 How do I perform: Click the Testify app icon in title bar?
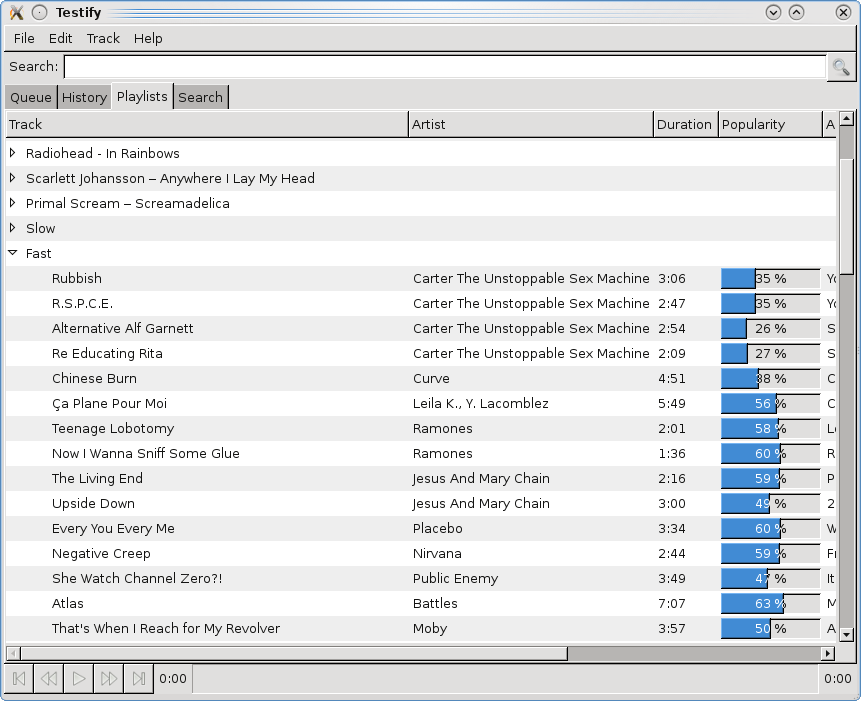[x=15, y=13]
